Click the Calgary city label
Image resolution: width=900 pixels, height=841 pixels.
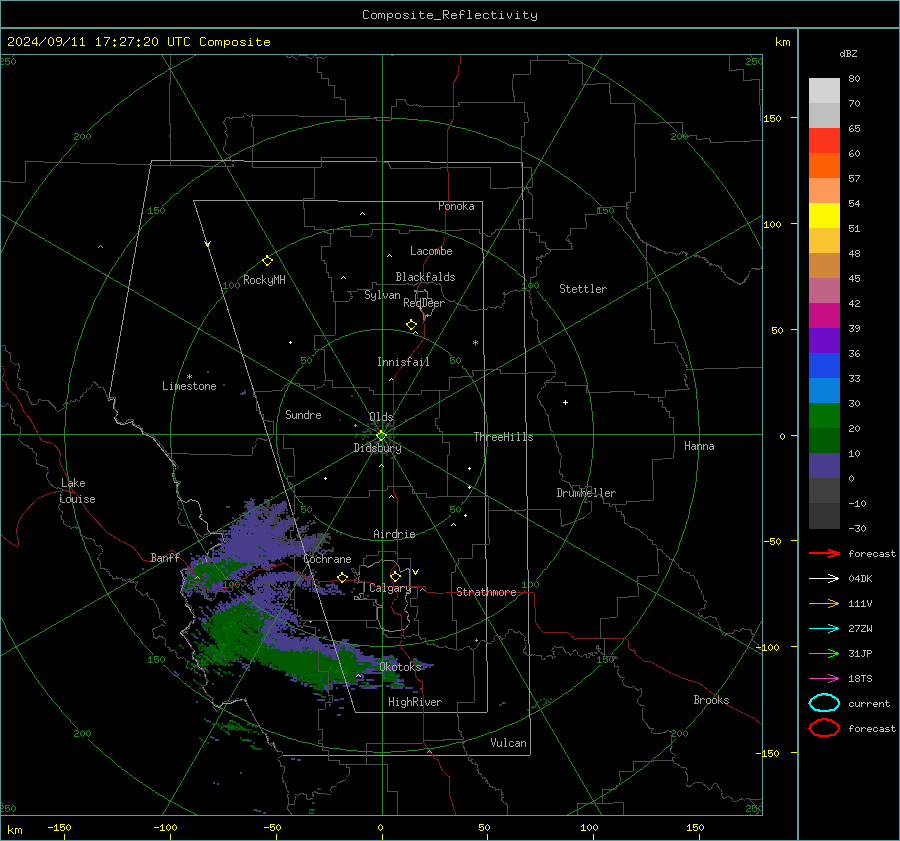click(x=390, y=588)
